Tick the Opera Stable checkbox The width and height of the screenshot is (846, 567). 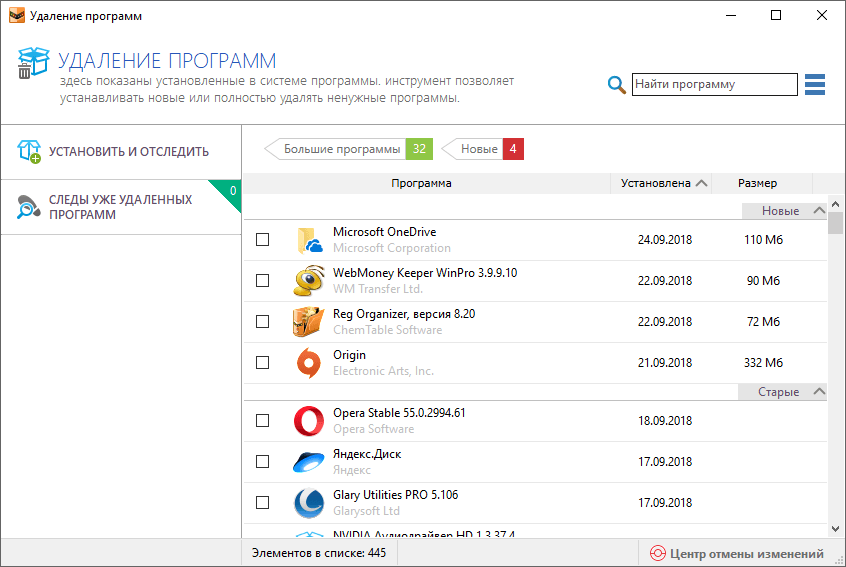pos(263,421)
